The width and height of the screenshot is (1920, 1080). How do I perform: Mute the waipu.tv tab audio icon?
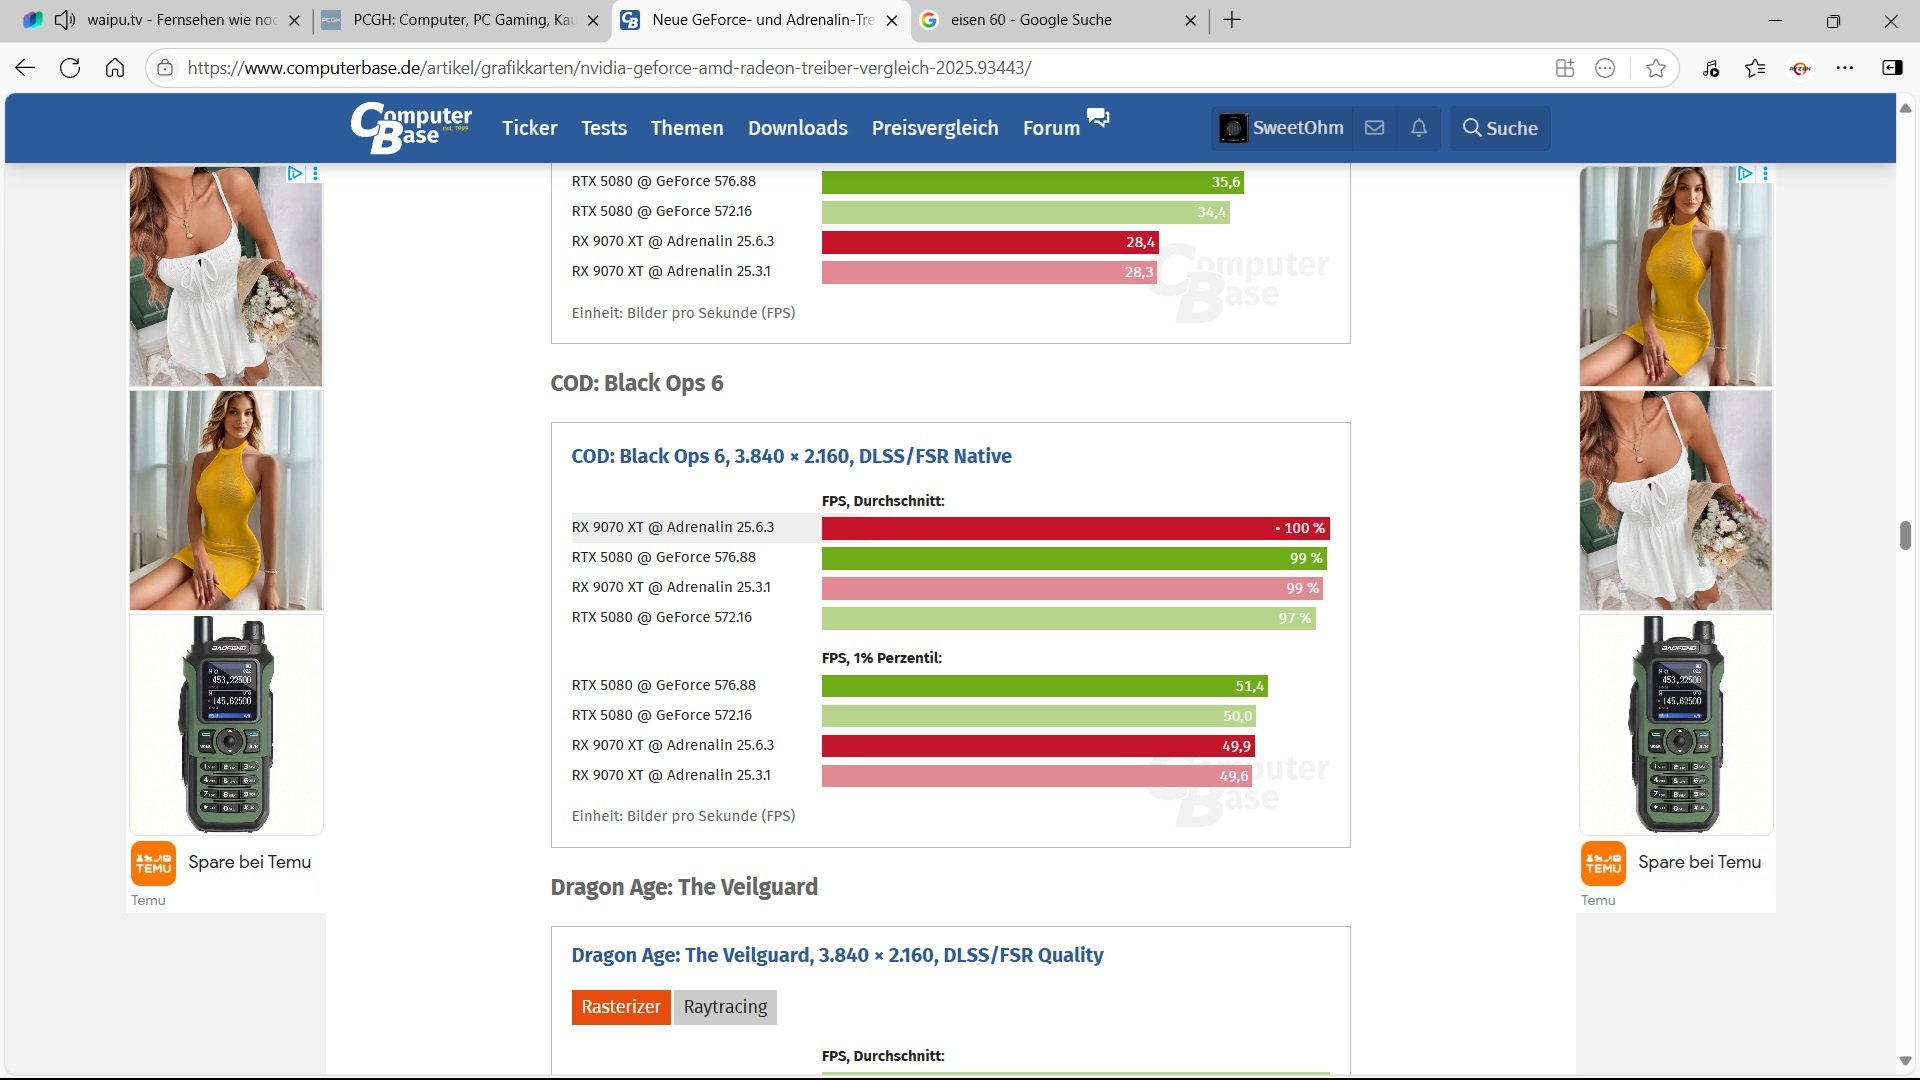65,20
